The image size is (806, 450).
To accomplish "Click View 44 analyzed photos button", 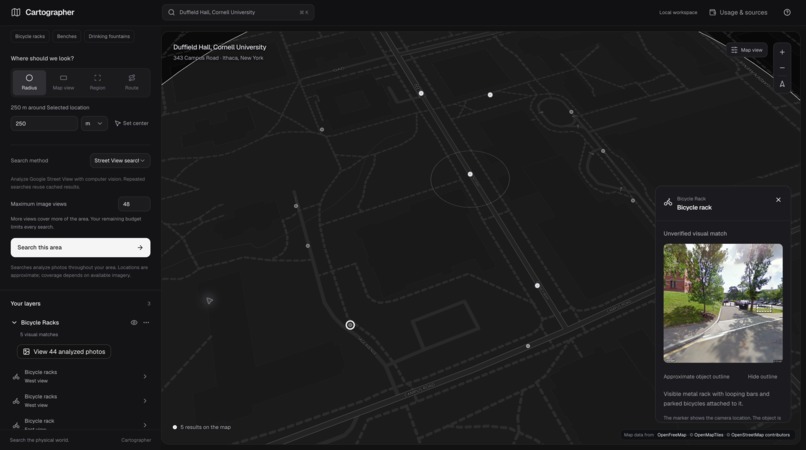I will coord(64,352).
